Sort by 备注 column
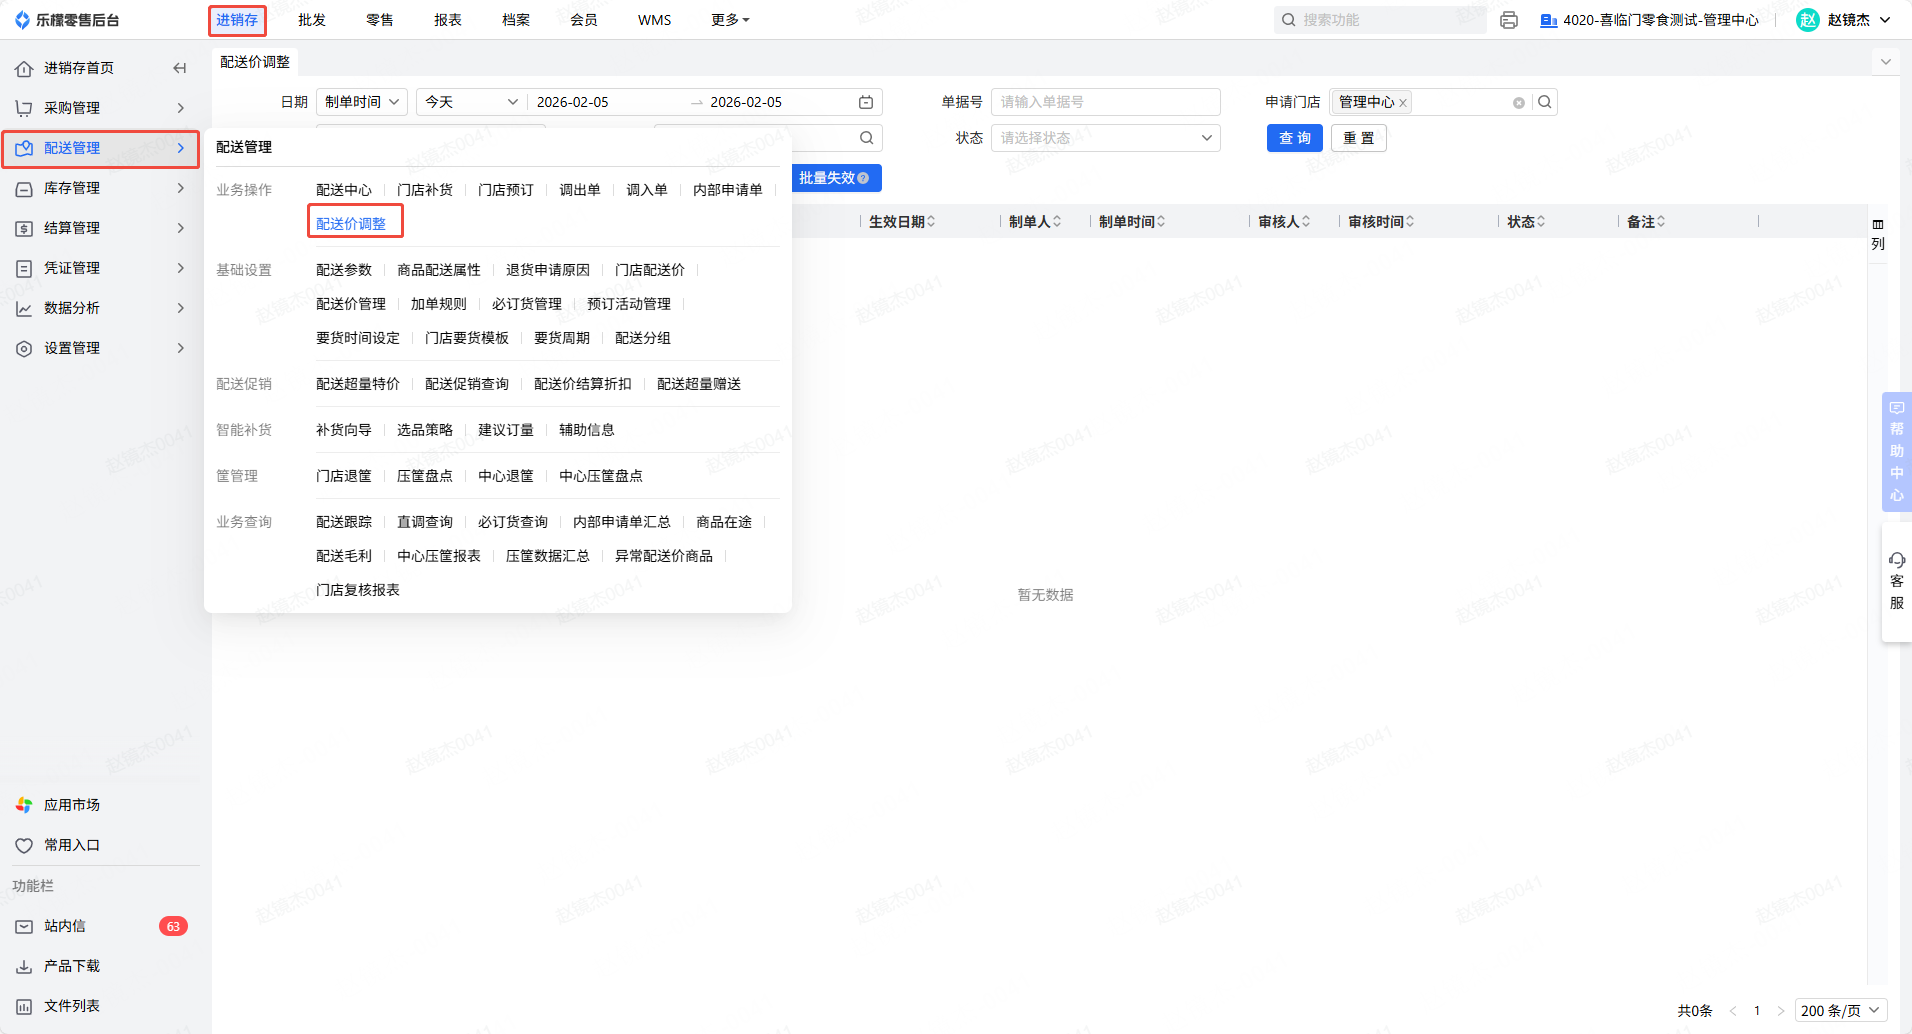This screenshot has width=1912, height=1034. coord(1661,222)
